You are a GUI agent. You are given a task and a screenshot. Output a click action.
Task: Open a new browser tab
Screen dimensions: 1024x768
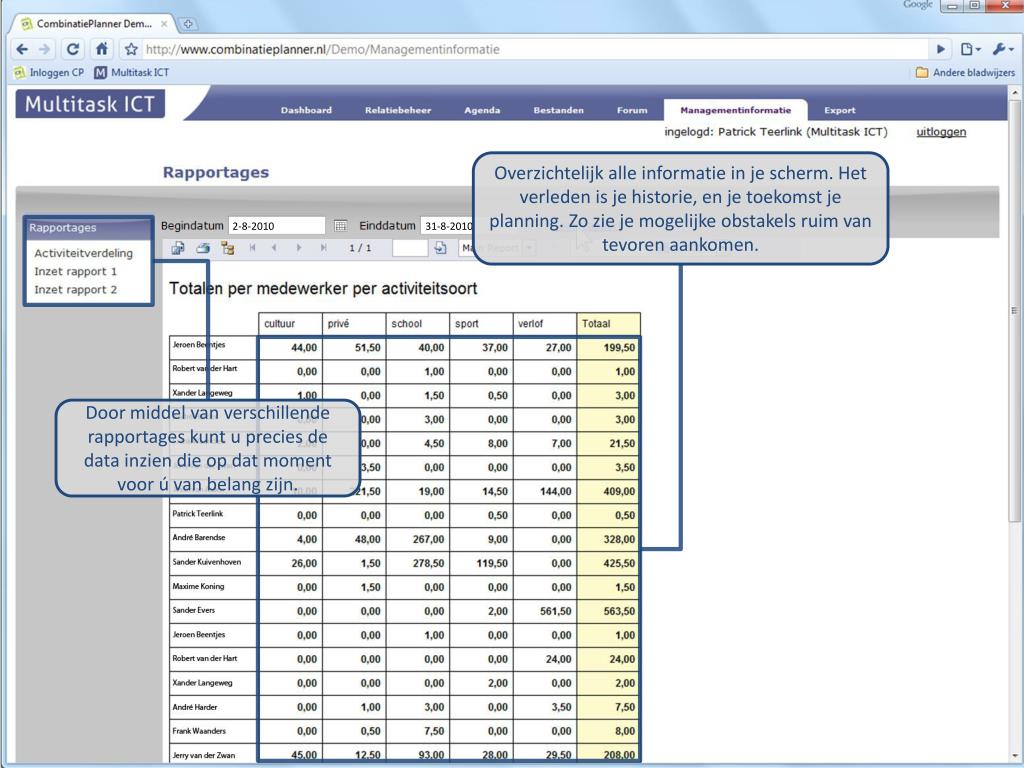(x=187, y=24)
